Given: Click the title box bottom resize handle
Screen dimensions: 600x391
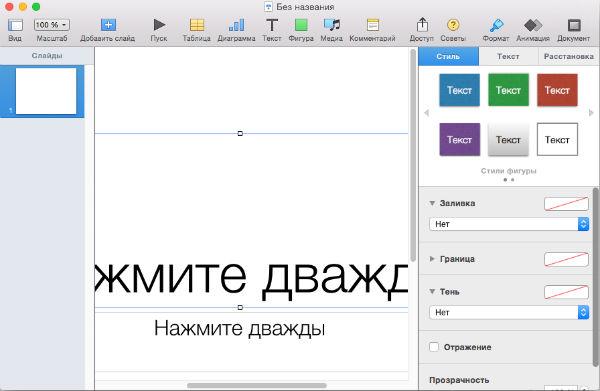Looking at the screenshot, I should [x=240, y=307].
